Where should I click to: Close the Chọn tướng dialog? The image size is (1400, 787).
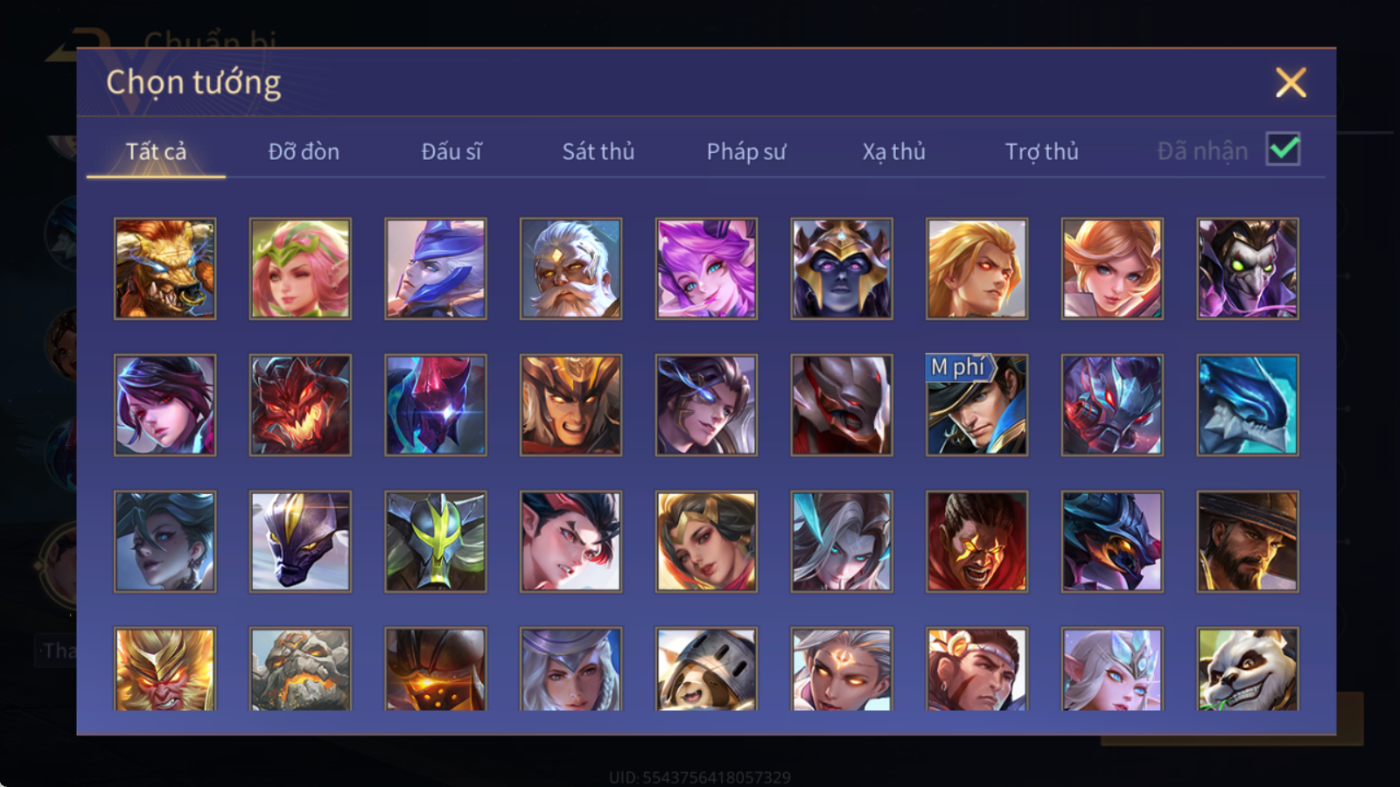pos(1290,82)
